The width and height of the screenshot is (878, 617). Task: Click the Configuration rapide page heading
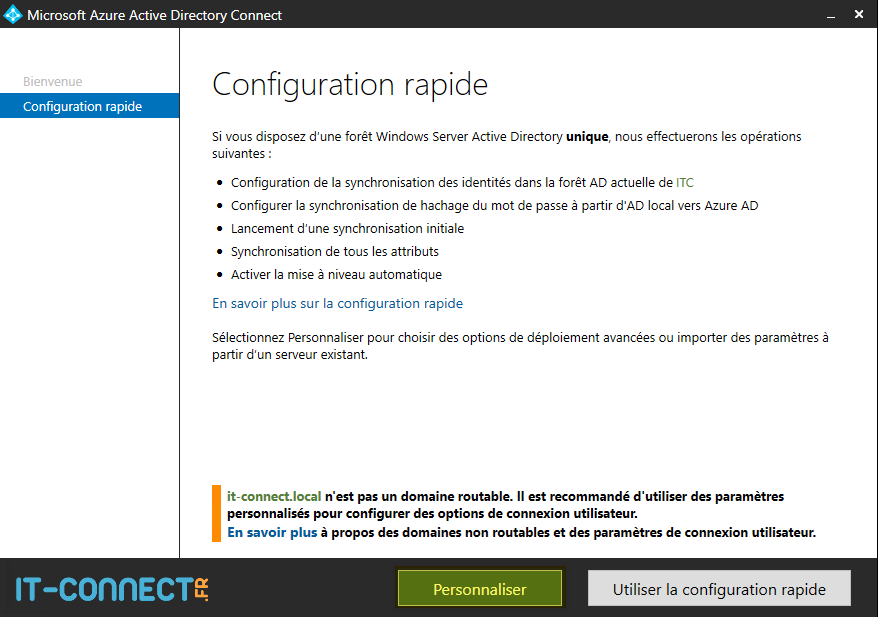pos(349,85)
